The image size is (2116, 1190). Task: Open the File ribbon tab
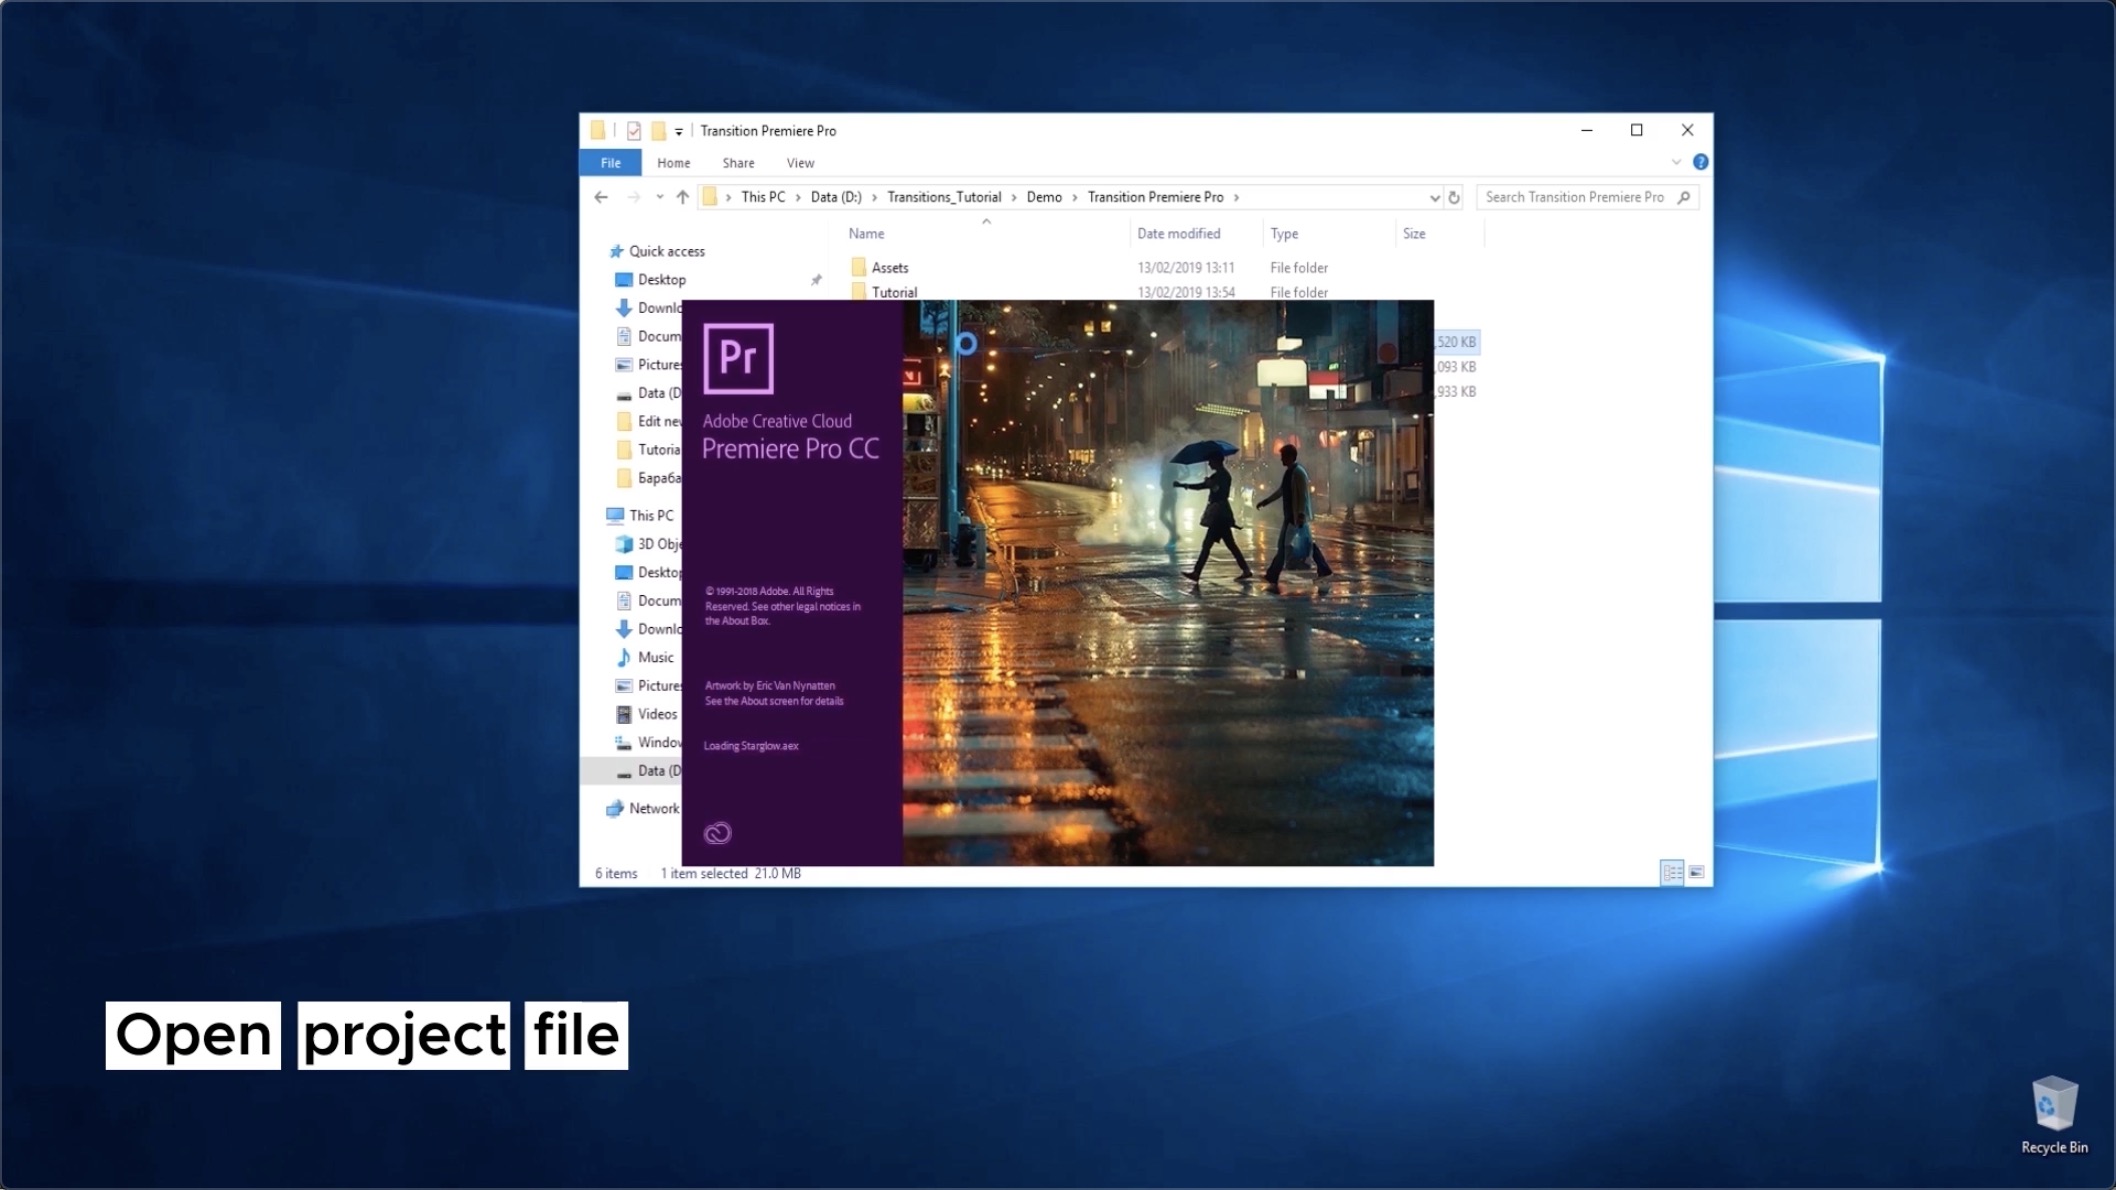tap(610, 163)
